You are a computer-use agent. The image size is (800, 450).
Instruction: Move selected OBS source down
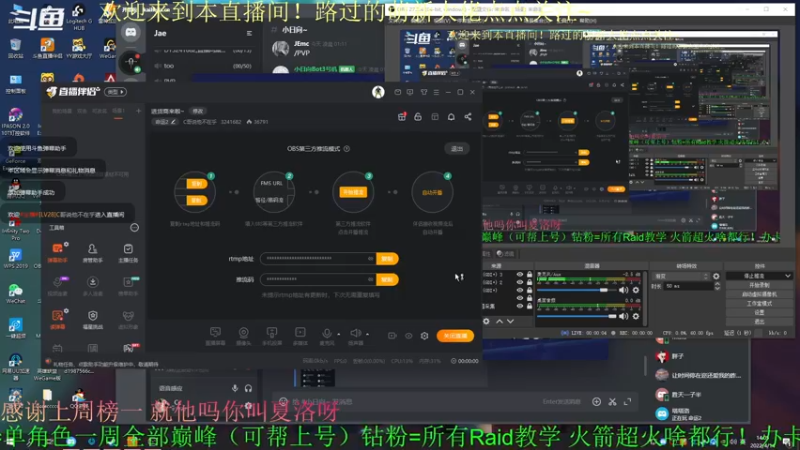pyautogui.click(x=510, y=321)
